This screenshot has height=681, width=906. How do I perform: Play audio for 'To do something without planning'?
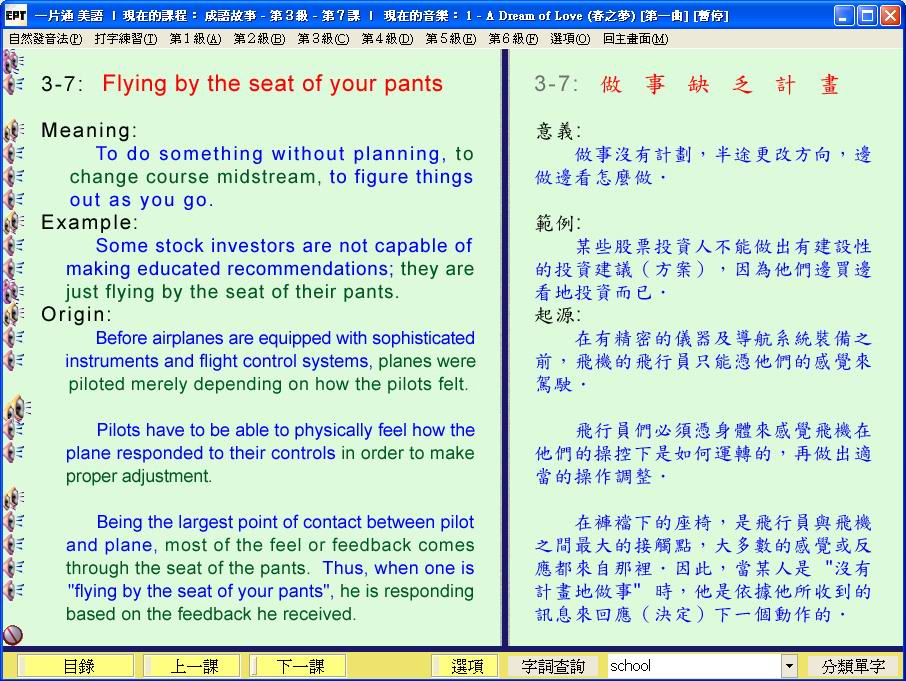point(13,154)
